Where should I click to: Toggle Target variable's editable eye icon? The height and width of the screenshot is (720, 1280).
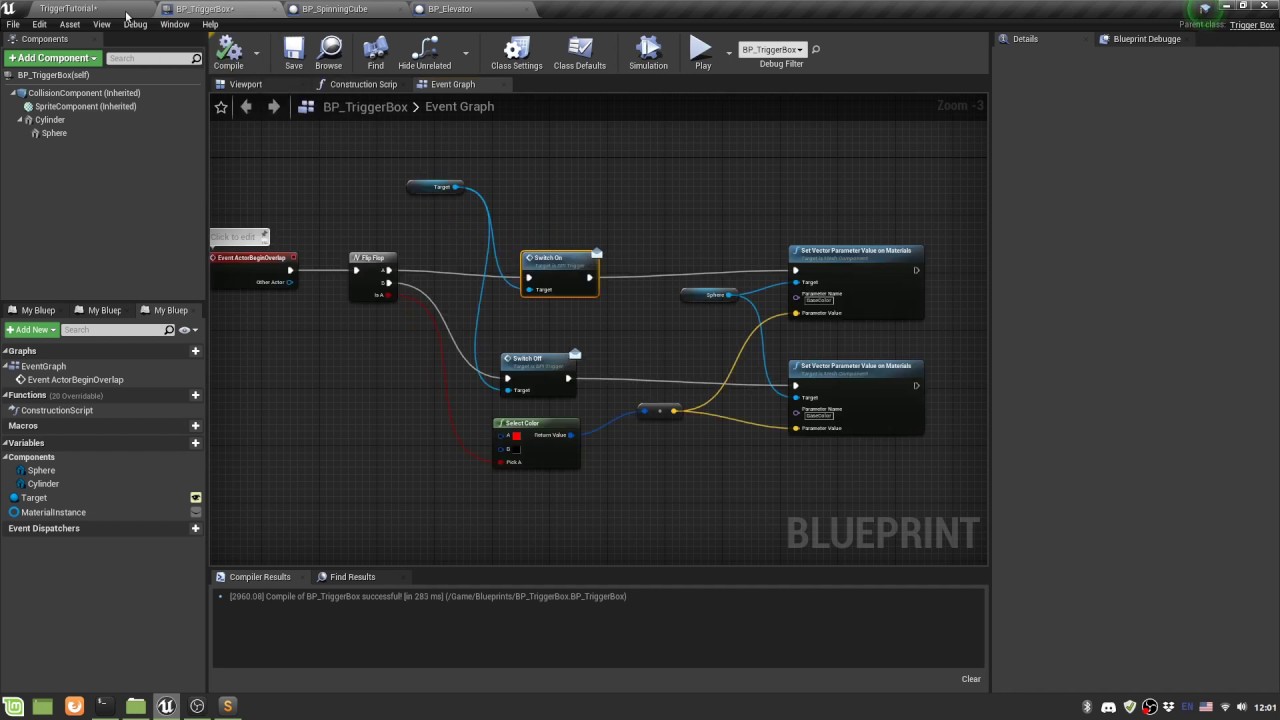(196, 498)
